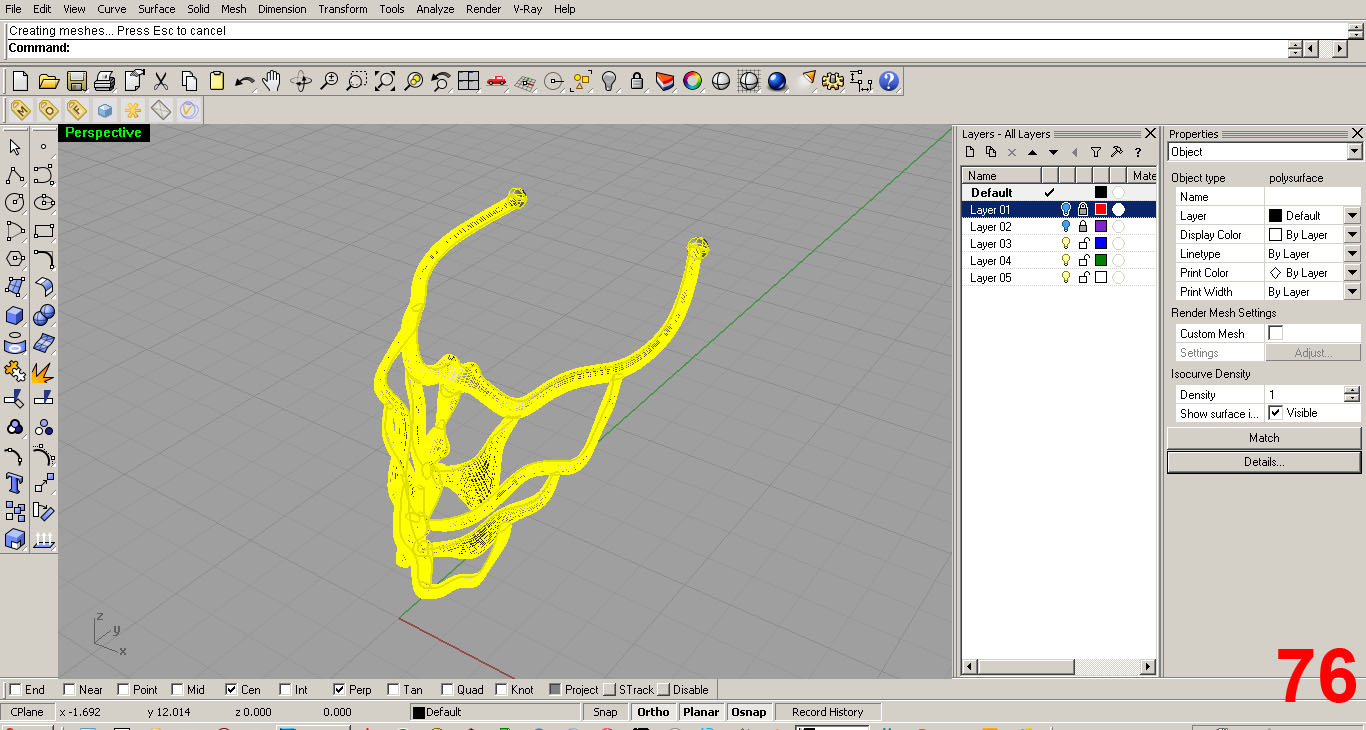Click Layer 02 purple color swatch
Viewport: 1366px width, 730px height.
pos(1101,227)
